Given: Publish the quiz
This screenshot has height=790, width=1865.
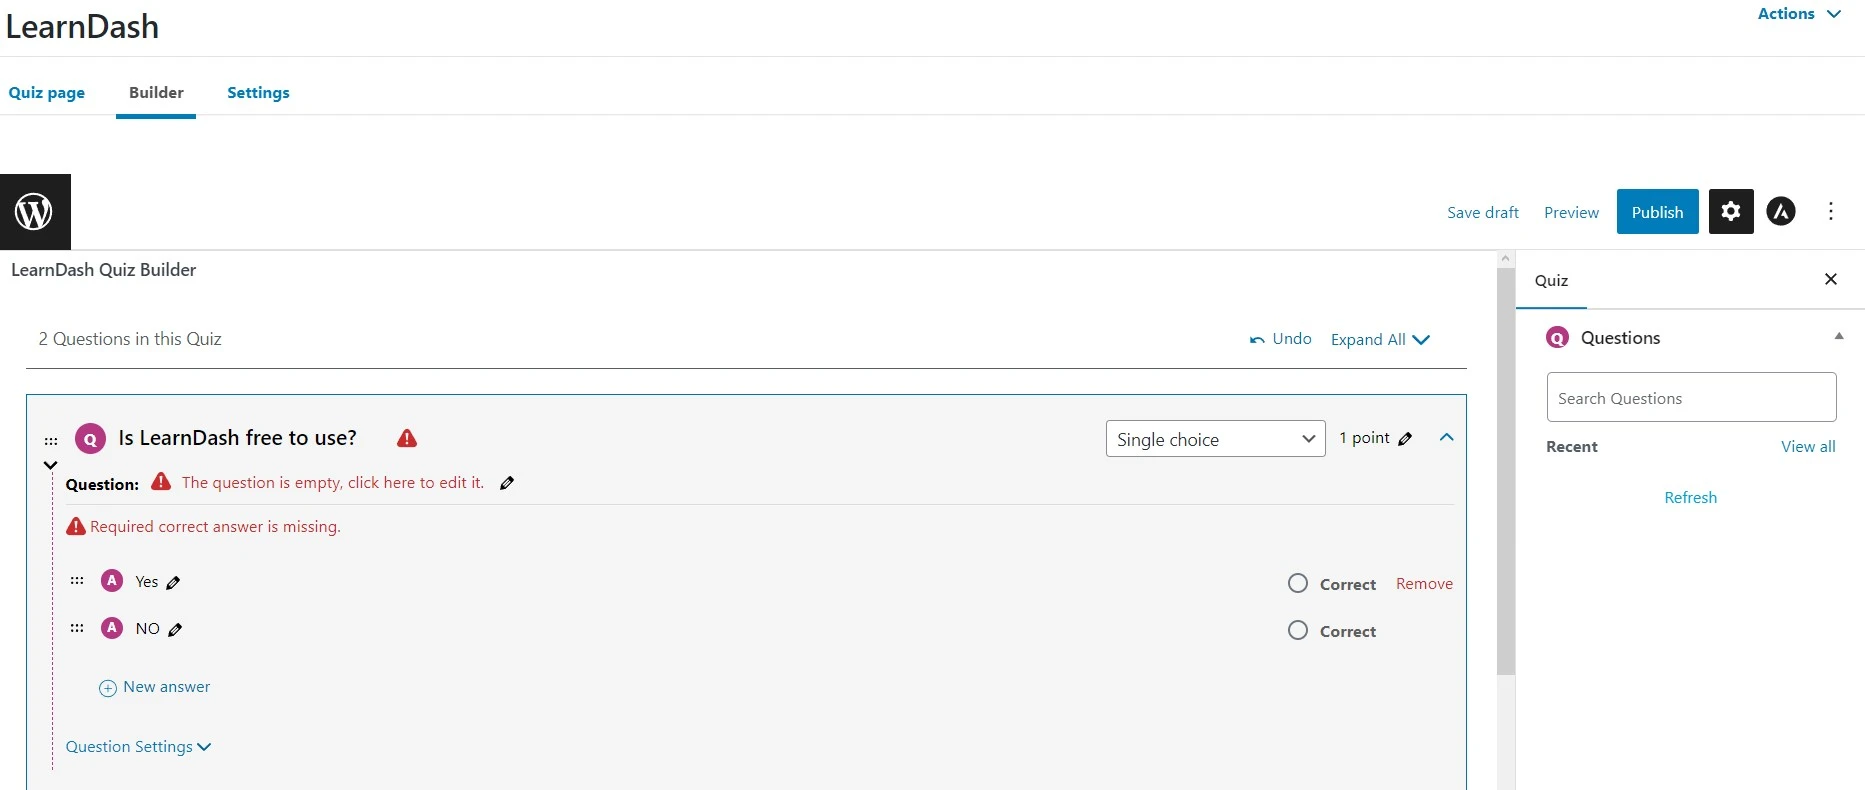Looking at the screenshot, I should coord(1657,211).
